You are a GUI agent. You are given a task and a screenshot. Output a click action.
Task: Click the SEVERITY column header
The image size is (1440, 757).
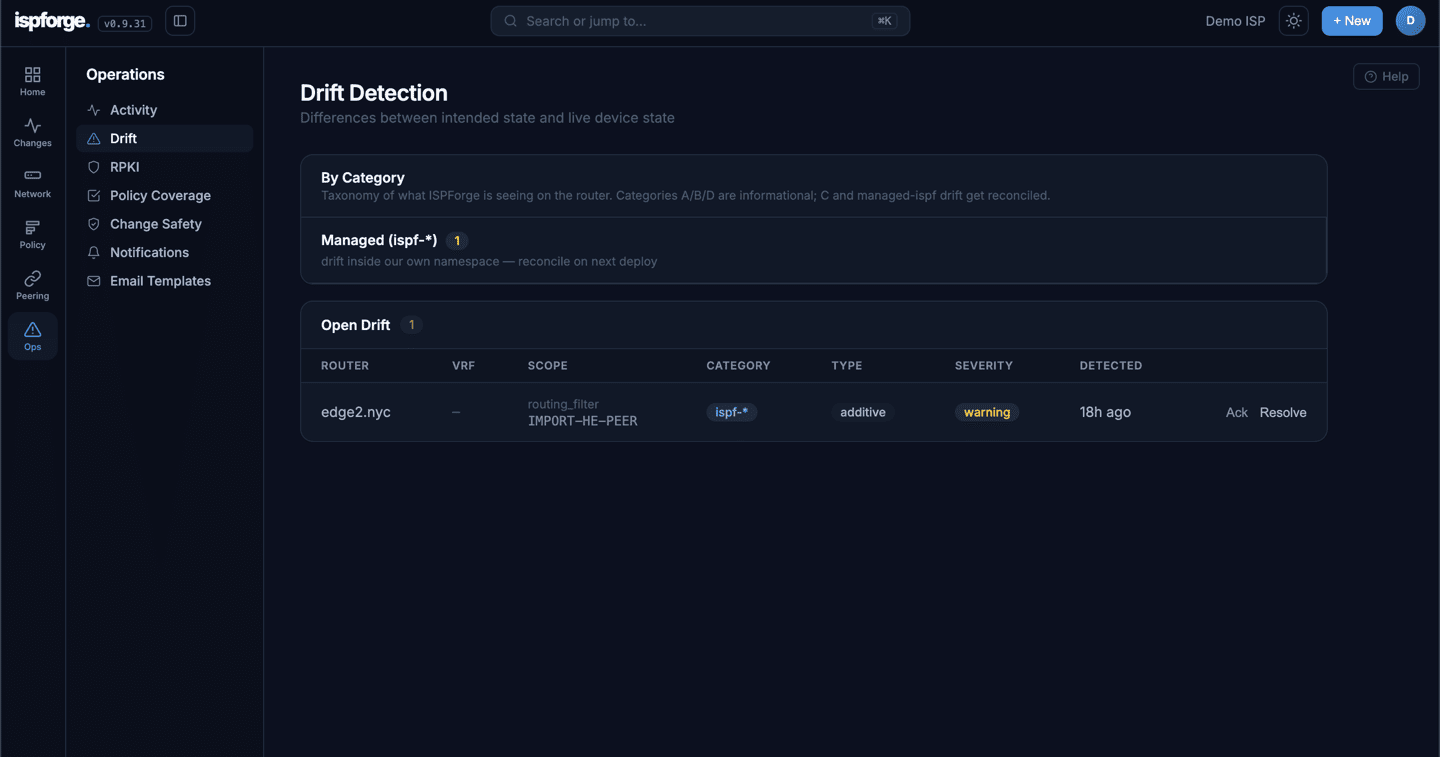click(984, 366)
